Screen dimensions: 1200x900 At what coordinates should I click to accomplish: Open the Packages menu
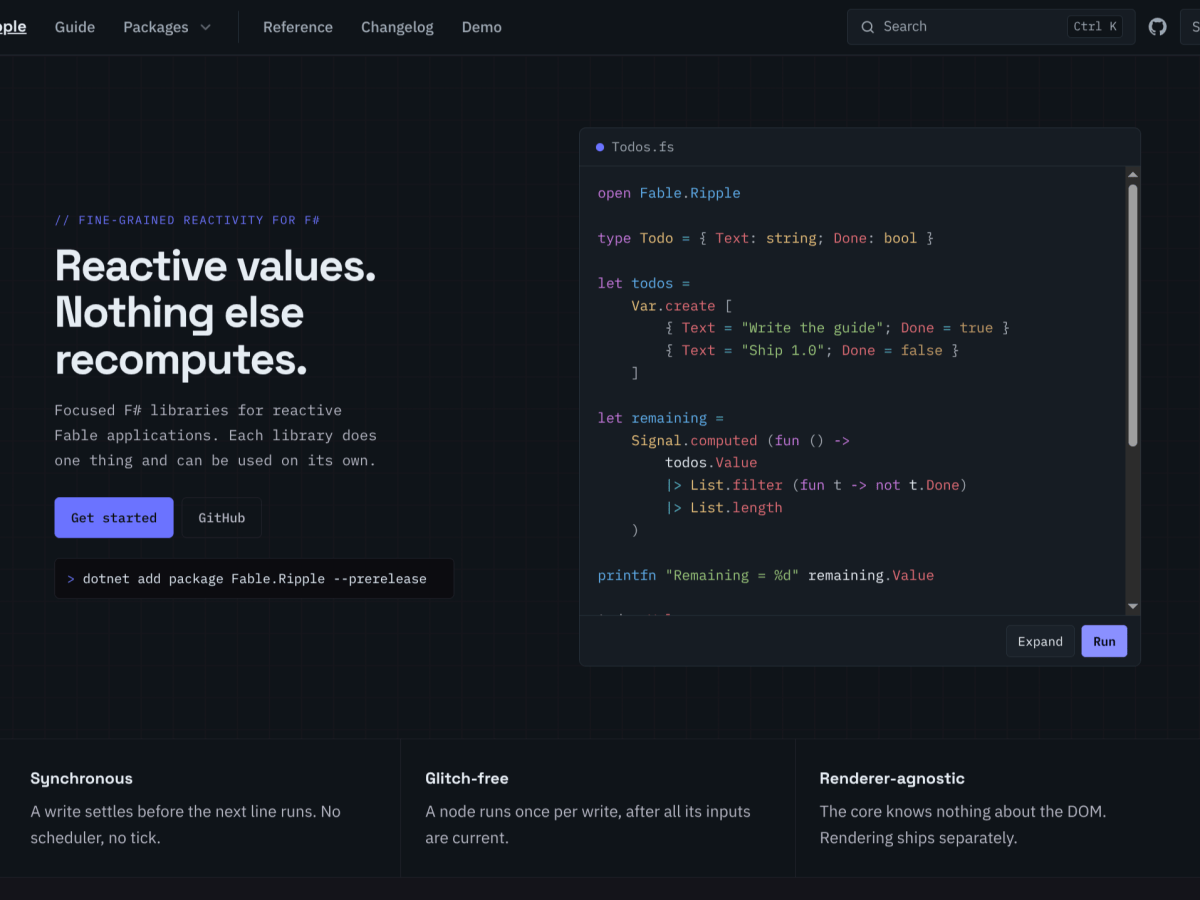tap(167, 27)
